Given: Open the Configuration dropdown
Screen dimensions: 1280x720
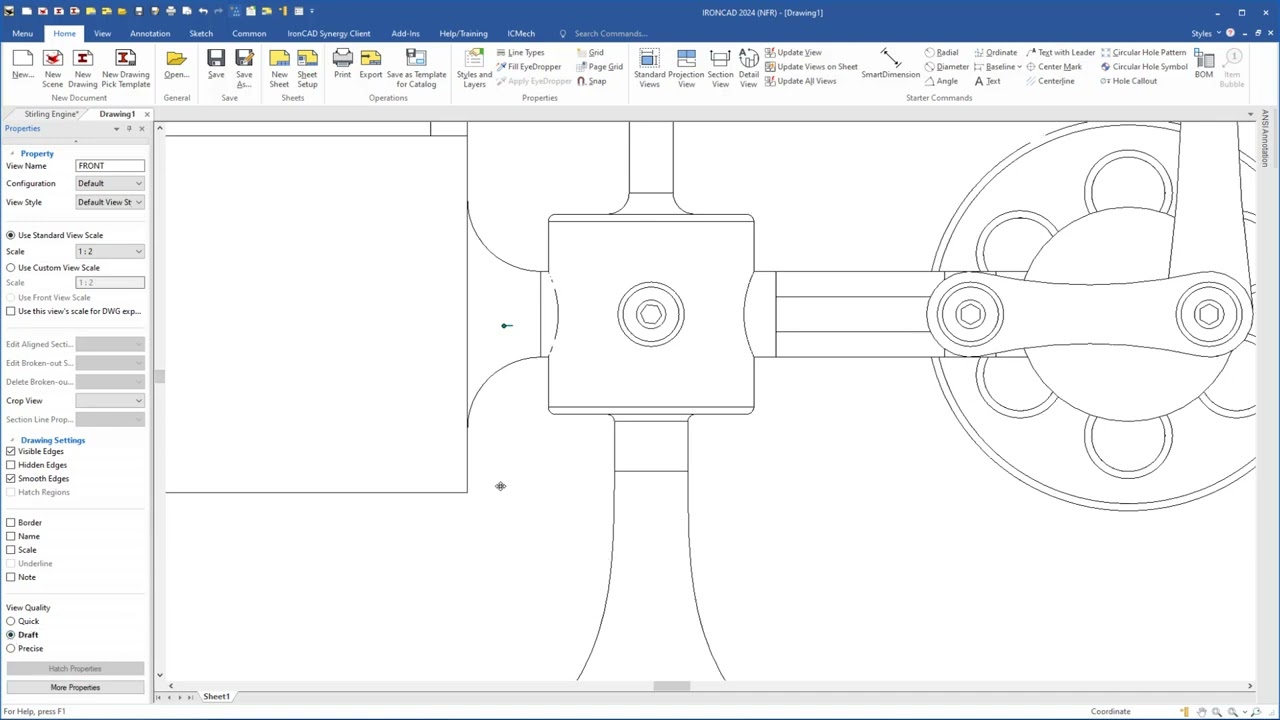Looking at the screenshot, I should [110, 184].
